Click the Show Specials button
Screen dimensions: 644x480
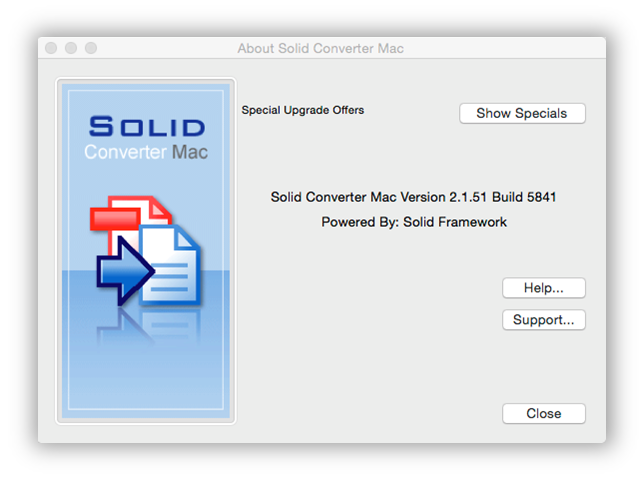click(522, 113)
